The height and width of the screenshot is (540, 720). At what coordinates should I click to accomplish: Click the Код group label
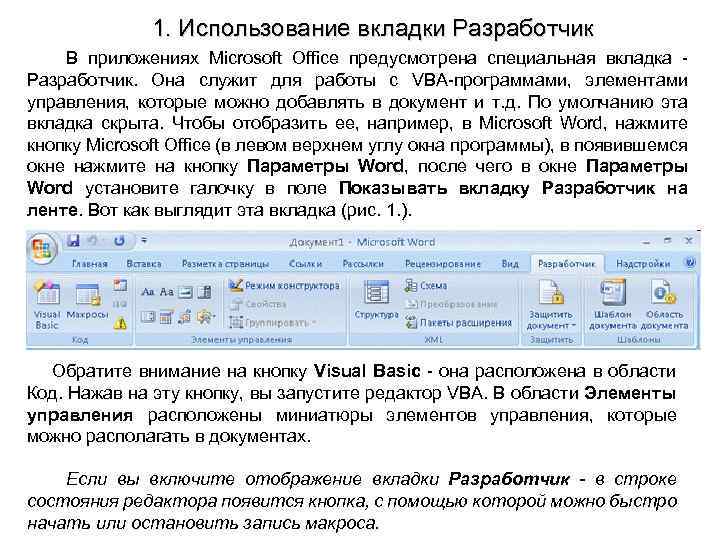click(80, 340)
